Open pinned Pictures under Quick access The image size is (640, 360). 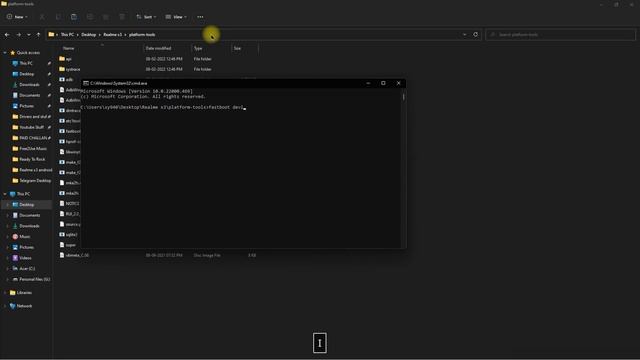click(27, 106)
